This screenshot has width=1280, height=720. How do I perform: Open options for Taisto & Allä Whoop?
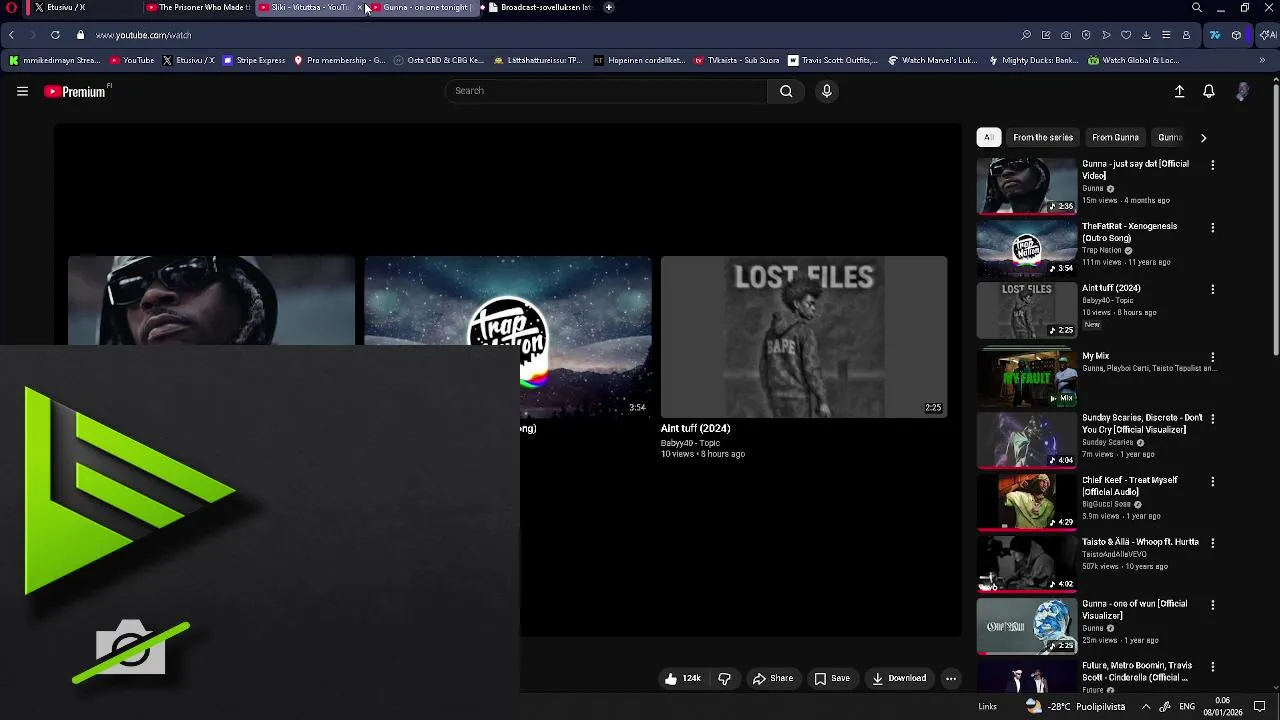point(1213,543)
